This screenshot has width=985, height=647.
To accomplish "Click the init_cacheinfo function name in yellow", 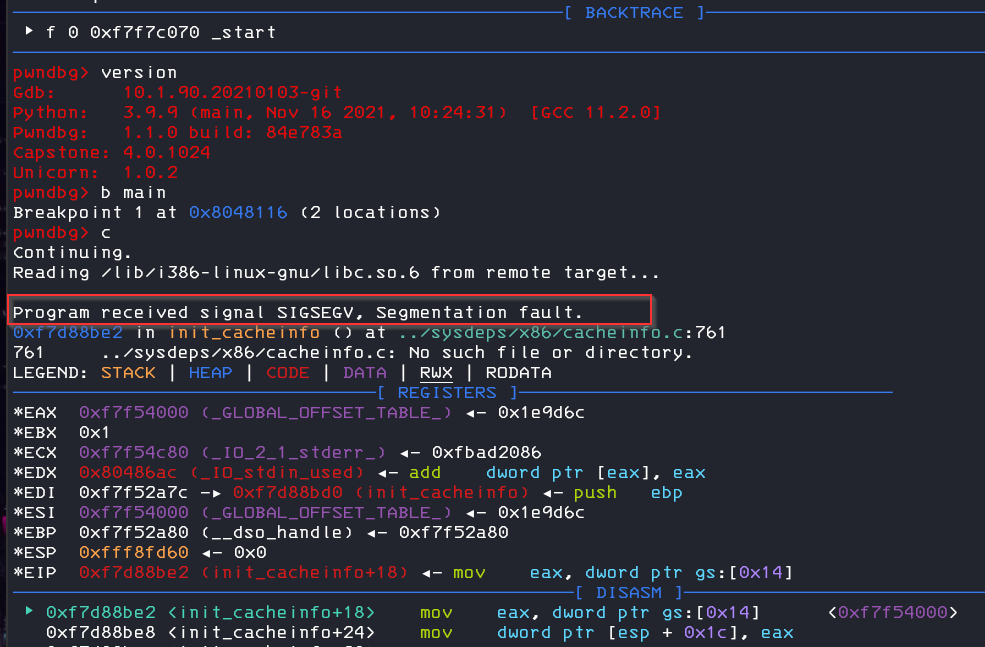I will click(x=244, y=332).
